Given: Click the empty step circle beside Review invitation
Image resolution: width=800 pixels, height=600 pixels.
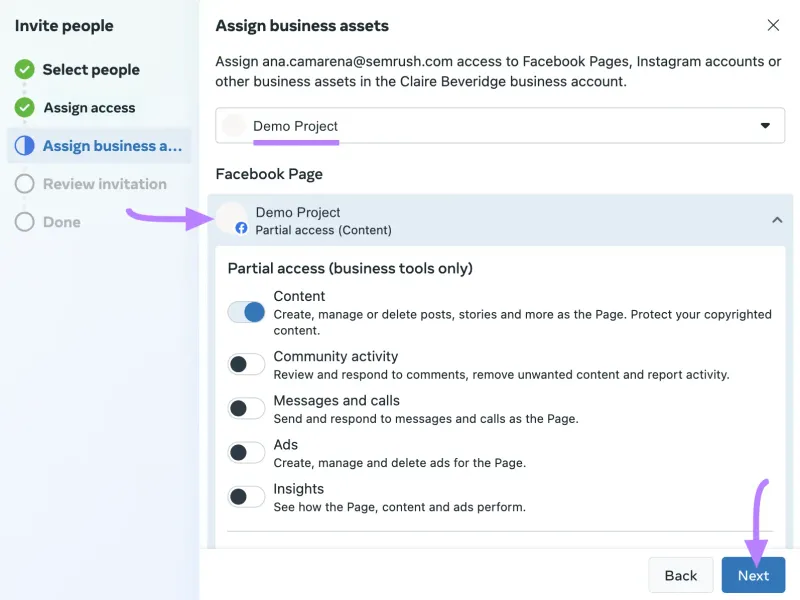Looking at the screenshot, I should tap(23, 183).
